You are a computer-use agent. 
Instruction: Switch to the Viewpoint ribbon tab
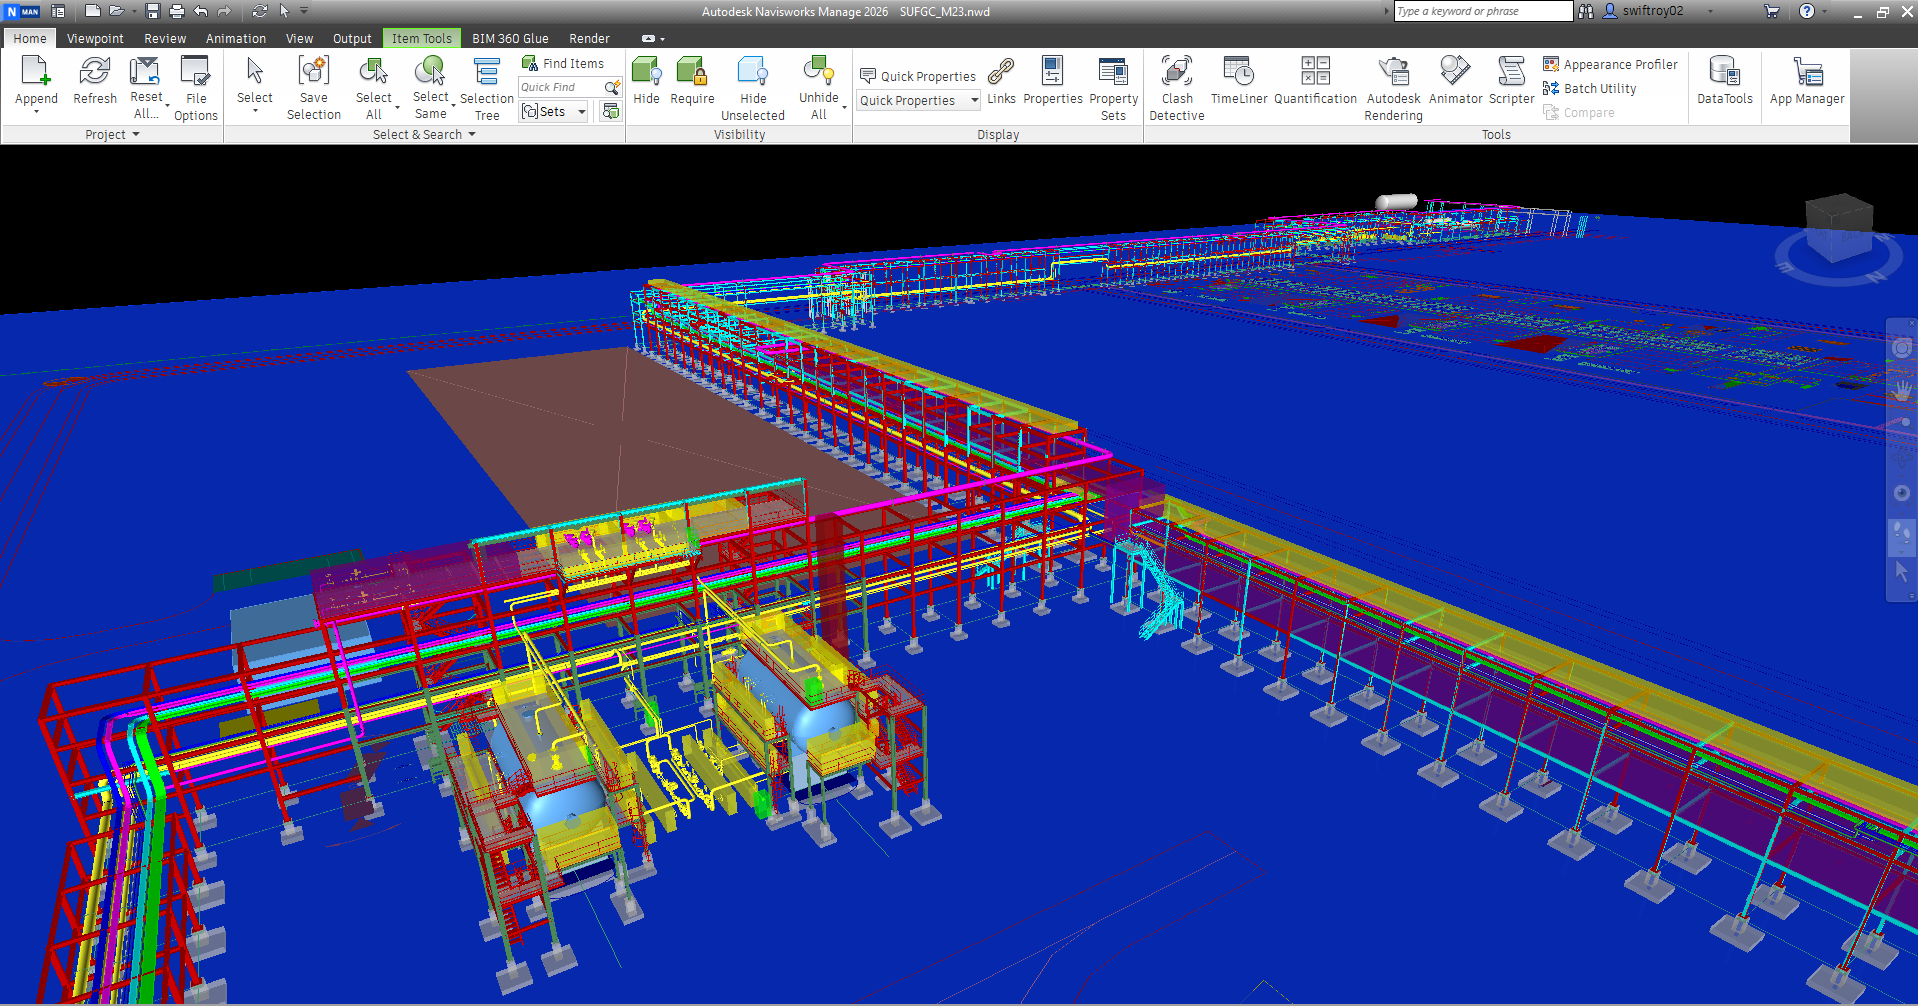[x=95, y=39]
